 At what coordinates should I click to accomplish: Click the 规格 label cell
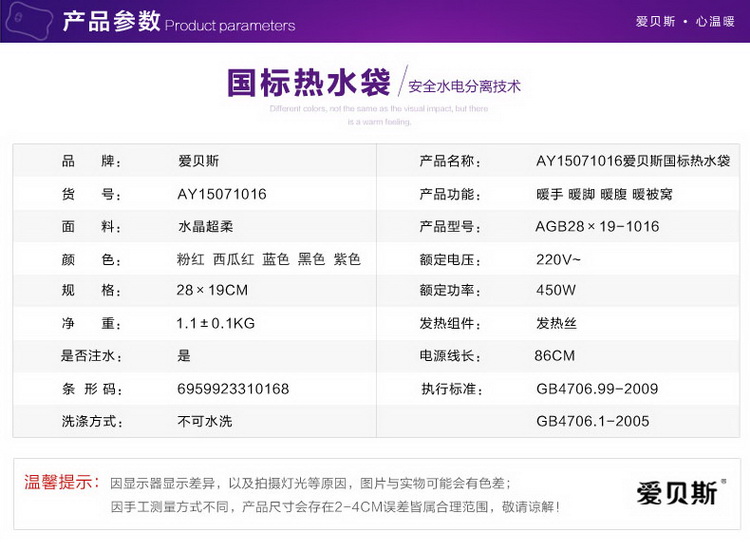click(x=91, y=290)
